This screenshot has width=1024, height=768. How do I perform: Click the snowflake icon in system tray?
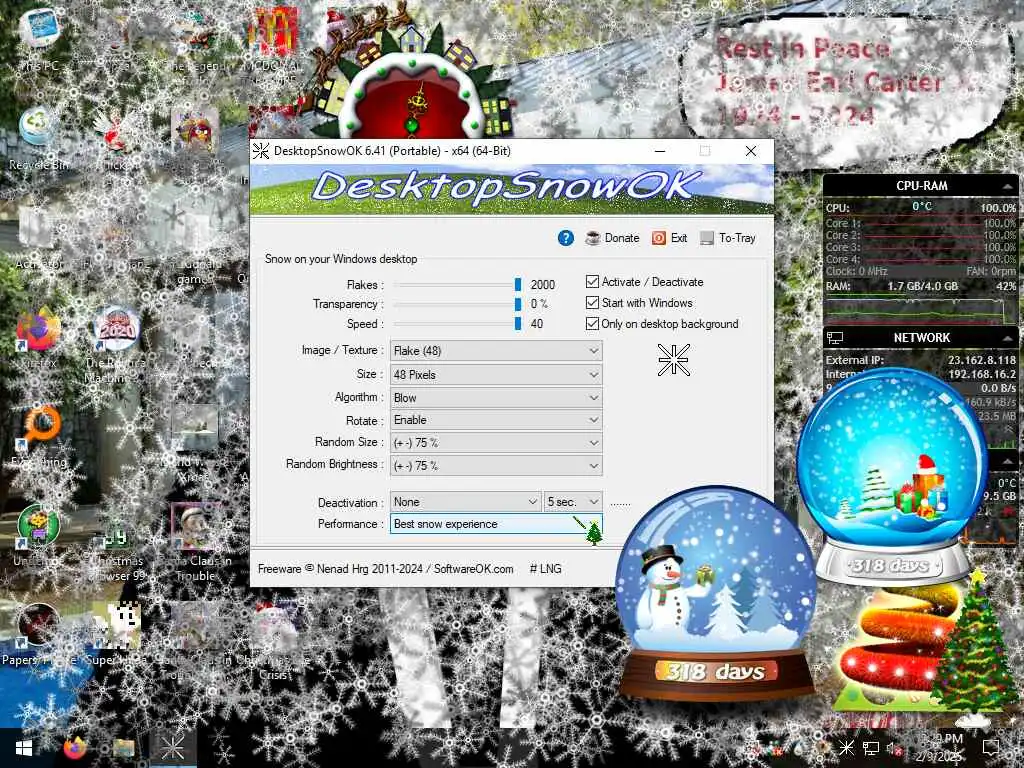(x=846, y=748)
